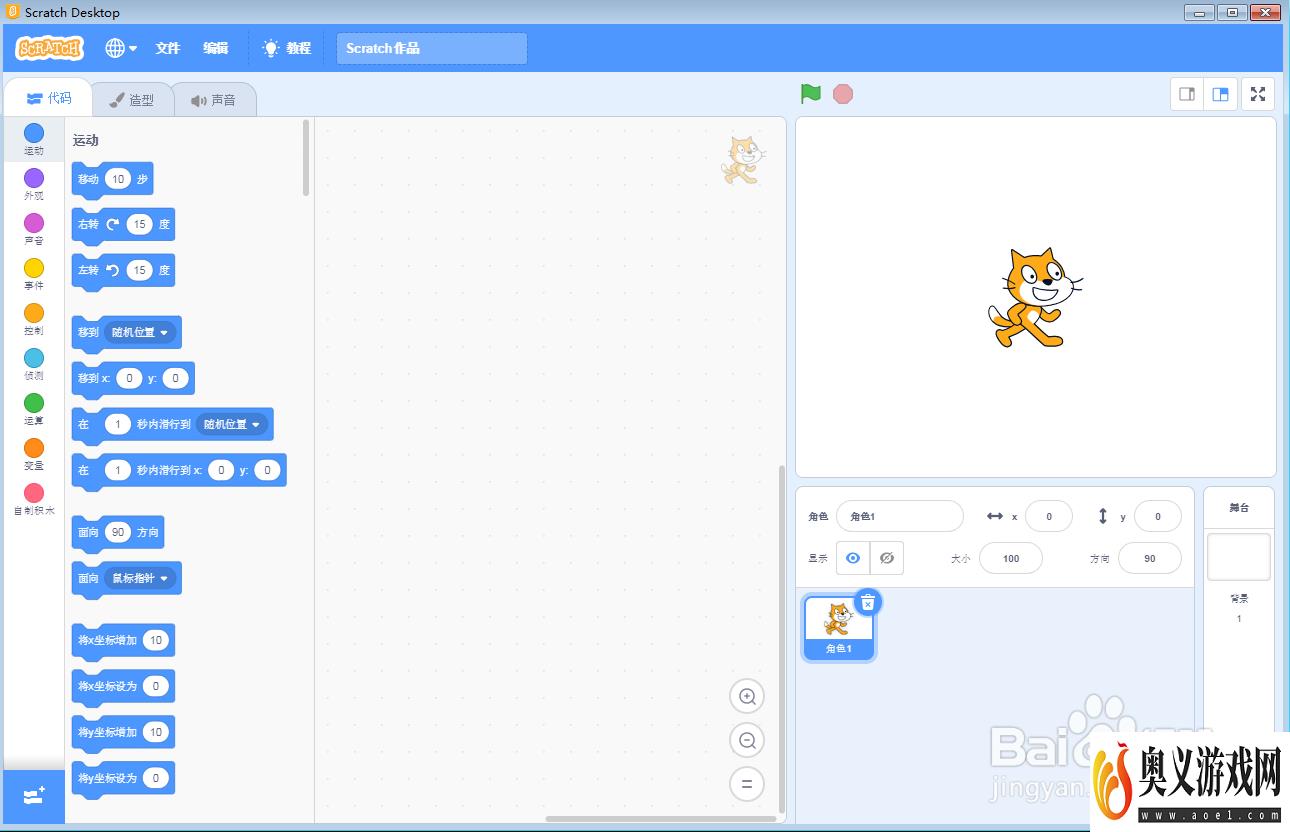This screenshot has width=1290, height=832.
Task: Select the 声音 sound category circle
Action: [34, 223]
